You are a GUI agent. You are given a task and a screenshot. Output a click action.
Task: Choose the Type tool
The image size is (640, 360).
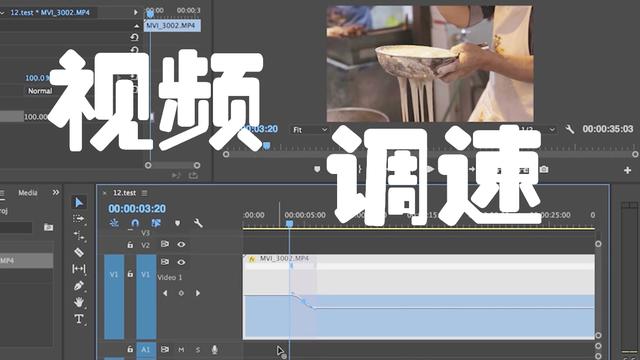[79, 319]
